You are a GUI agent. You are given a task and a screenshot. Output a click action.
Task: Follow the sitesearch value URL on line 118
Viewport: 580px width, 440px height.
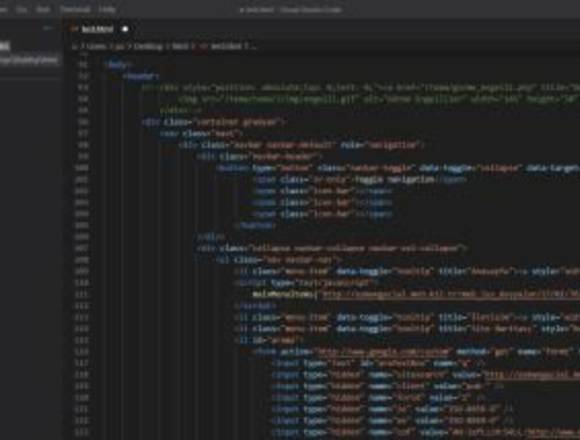point(532,375)
